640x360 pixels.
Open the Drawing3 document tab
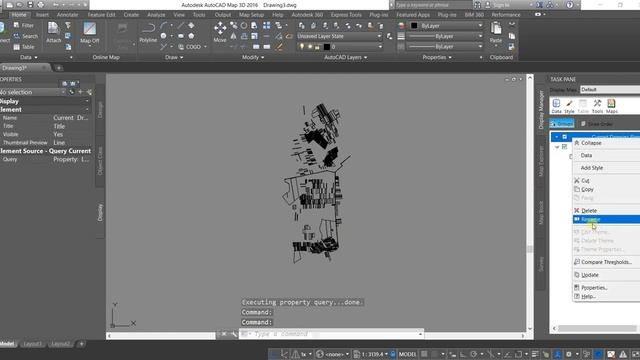pyautogui.click(x=24, y=68)
